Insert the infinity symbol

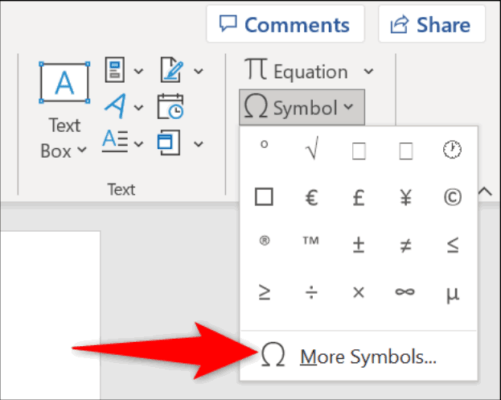405,292
